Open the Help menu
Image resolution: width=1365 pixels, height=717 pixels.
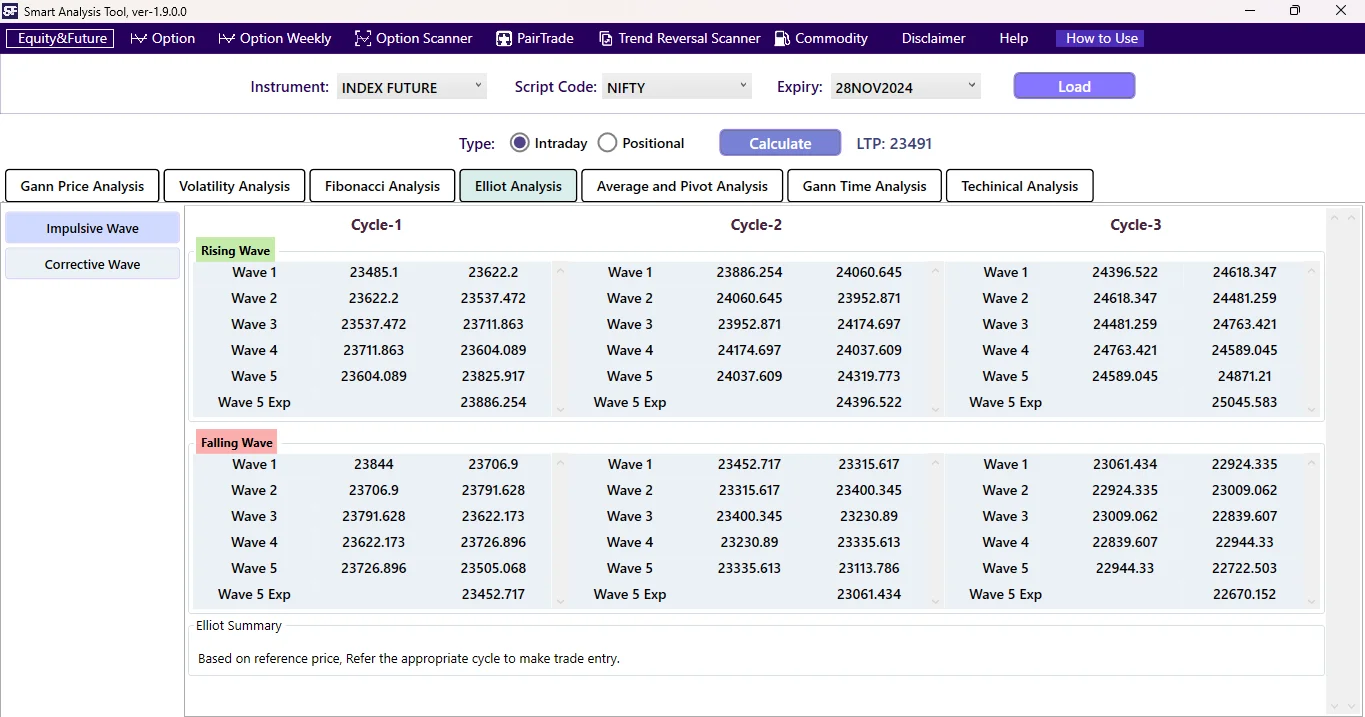[1012, 38]
